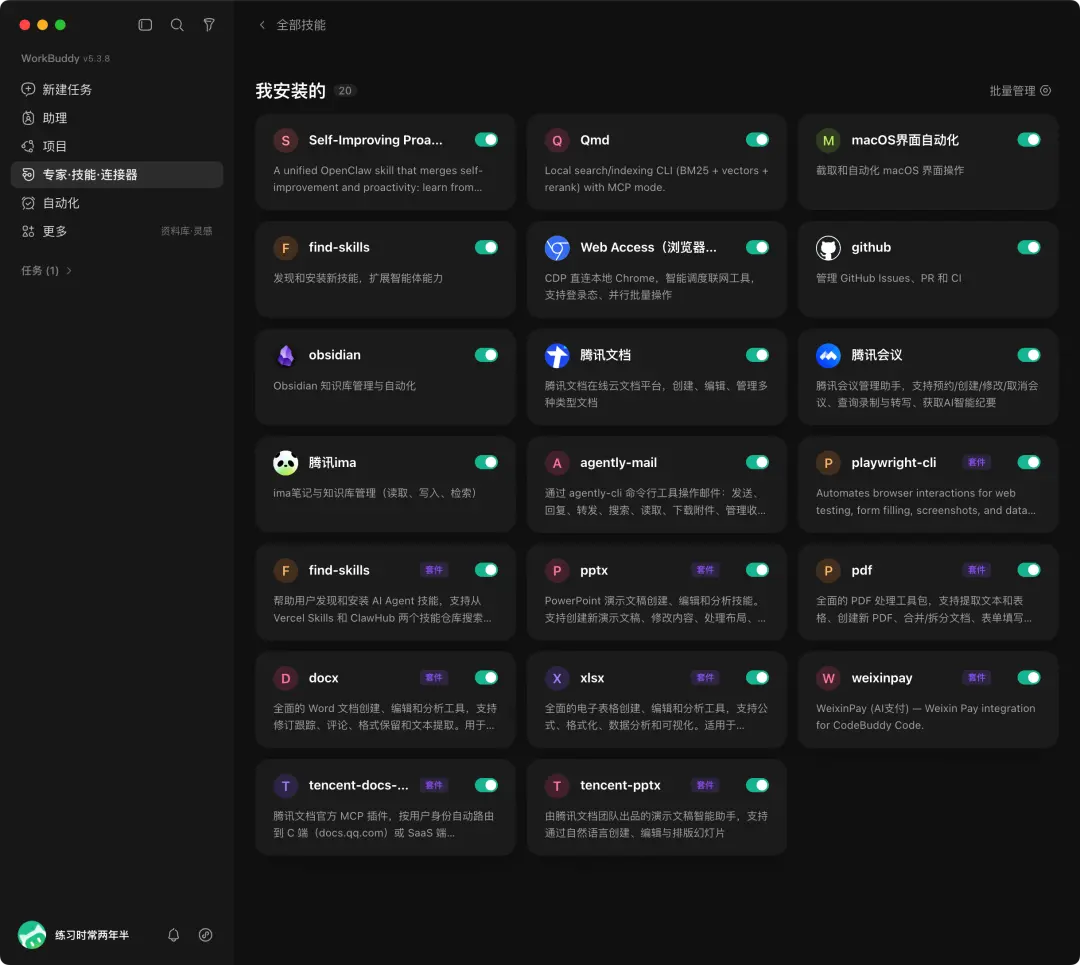Click the pin icon in sidebar header
1080x965 pixels.
pyautogui.click(x=209, y=25)
